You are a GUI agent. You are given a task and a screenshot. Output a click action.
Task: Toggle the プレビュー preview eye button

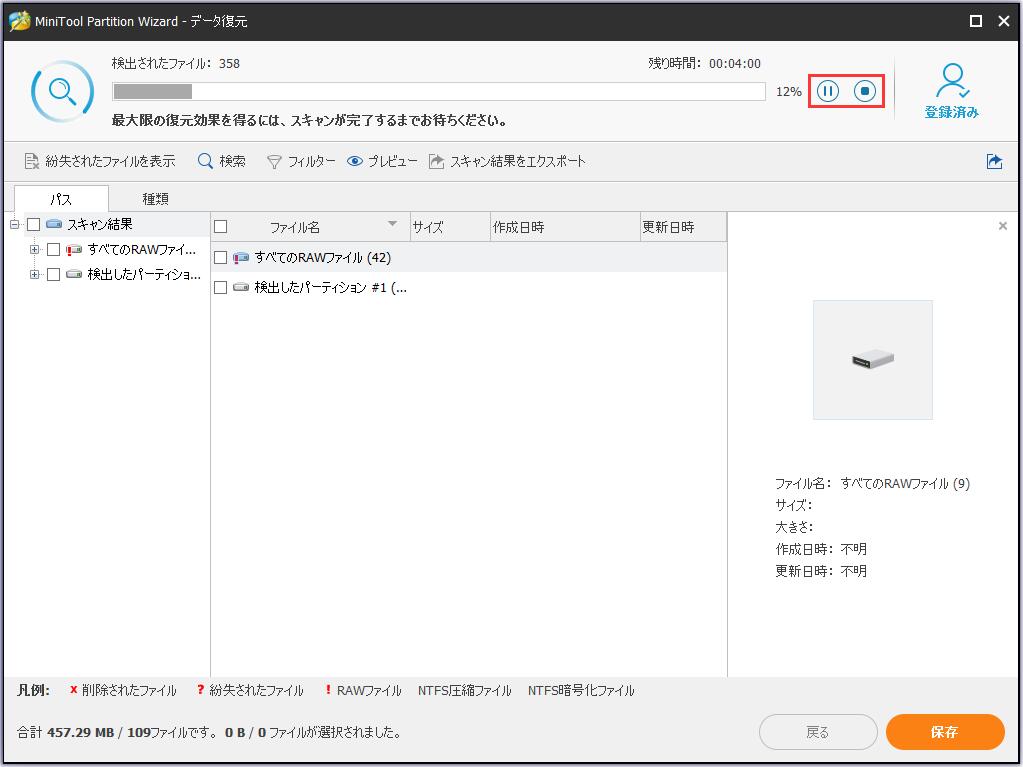(382, 161)
